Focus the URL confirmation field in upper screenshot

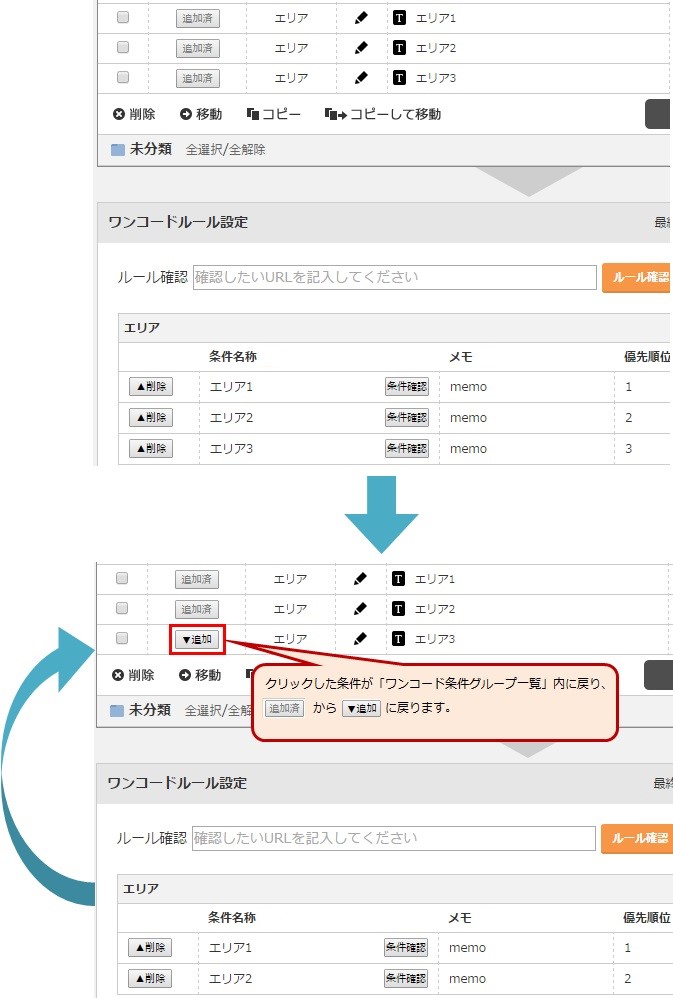point(395,278)
